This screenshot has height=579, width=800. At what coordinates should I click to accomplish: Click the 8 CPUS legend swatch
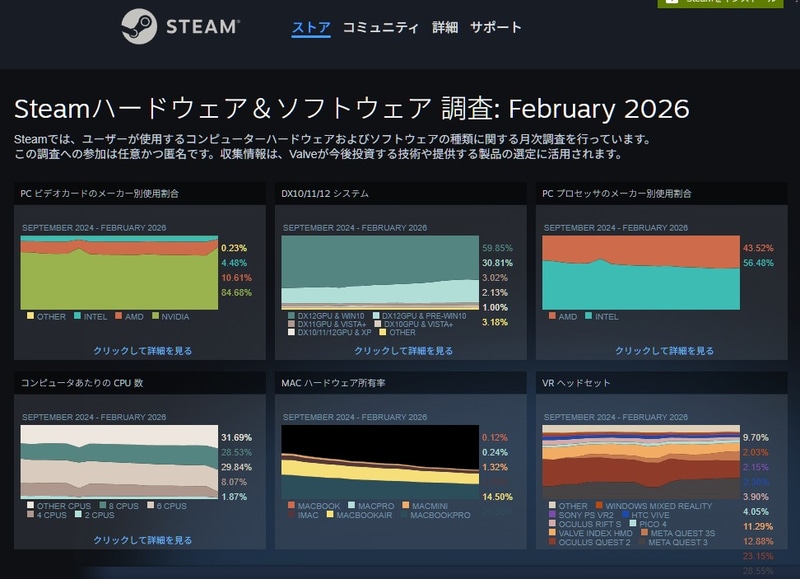103,505
